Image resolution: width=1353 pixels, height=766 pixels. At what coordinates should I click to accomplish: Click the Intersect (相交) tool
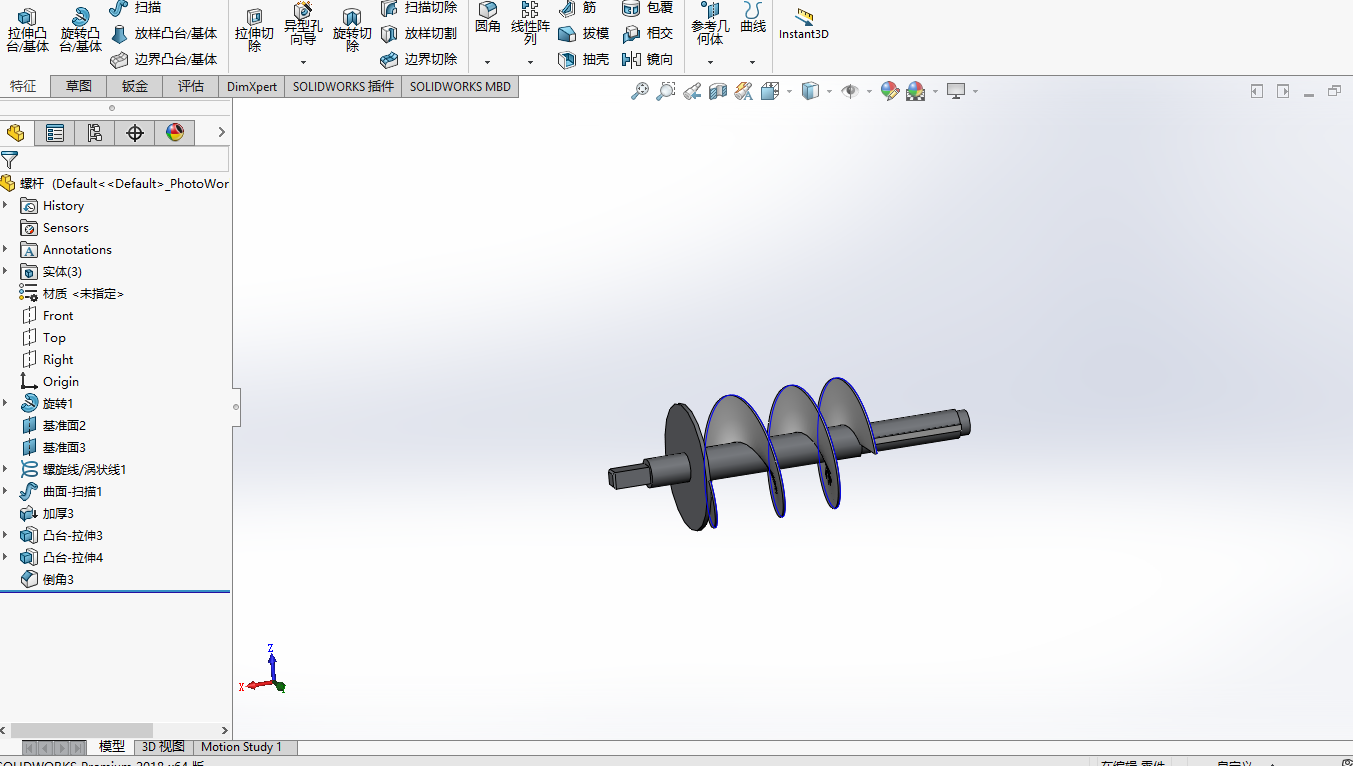click(647, 33)
